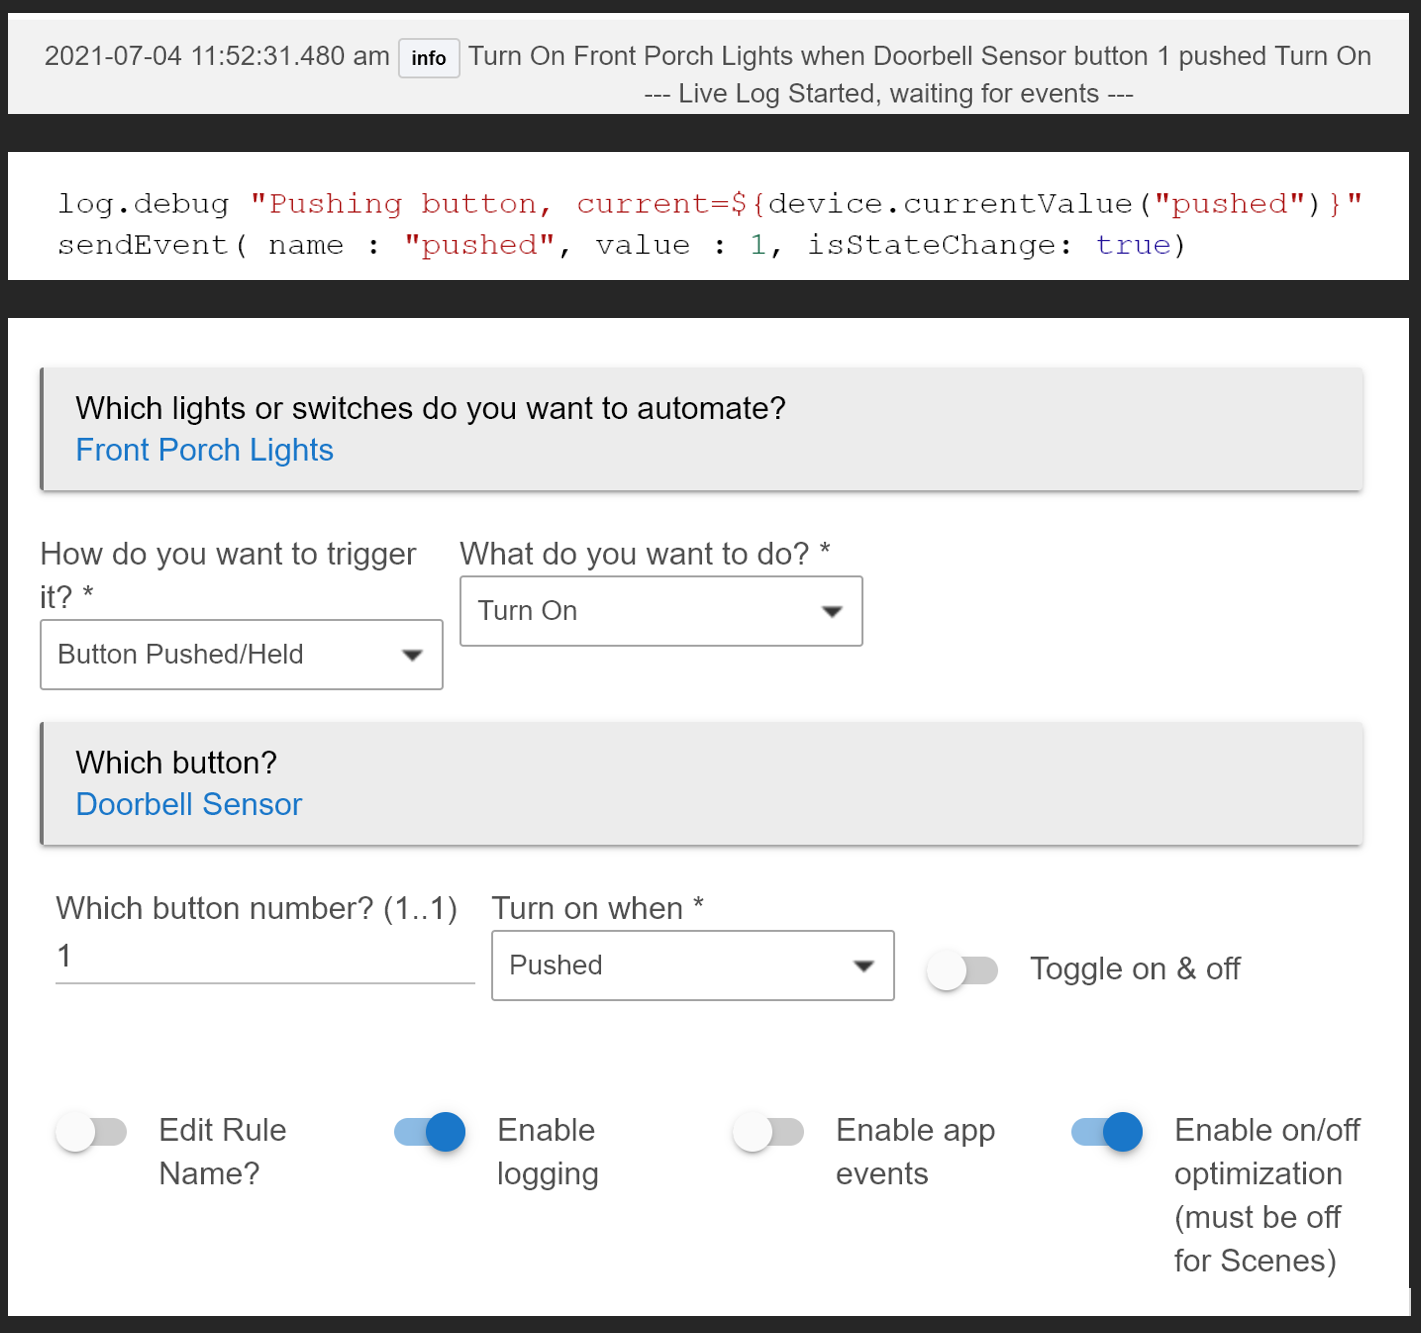Turn on the Enable app events switch
The height and width of the screenshot is (1333, 1421).
pyautogui.click(x=768, y=1132)
